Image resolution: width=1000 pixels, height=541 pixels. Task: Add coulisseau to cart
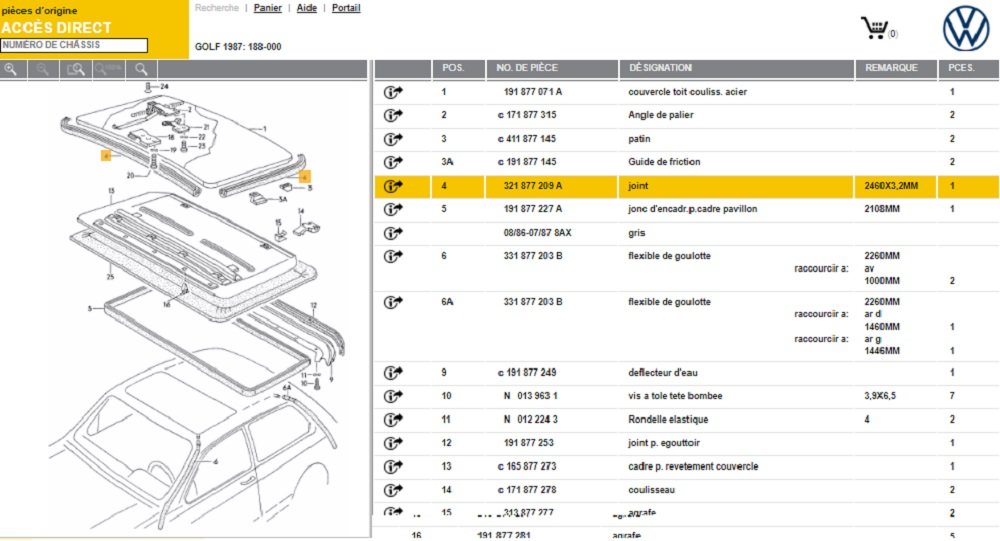393,490
